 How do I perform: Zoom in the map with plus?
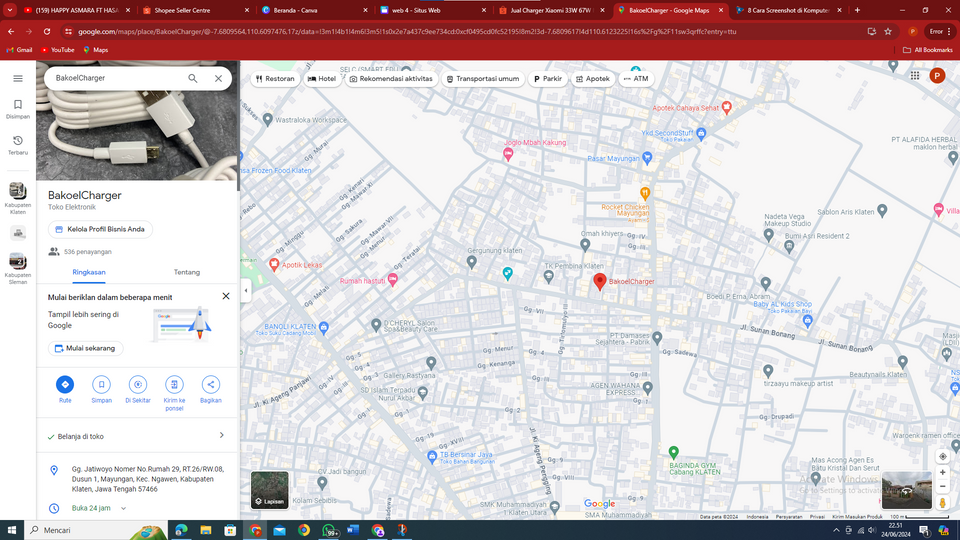point(943,473)
